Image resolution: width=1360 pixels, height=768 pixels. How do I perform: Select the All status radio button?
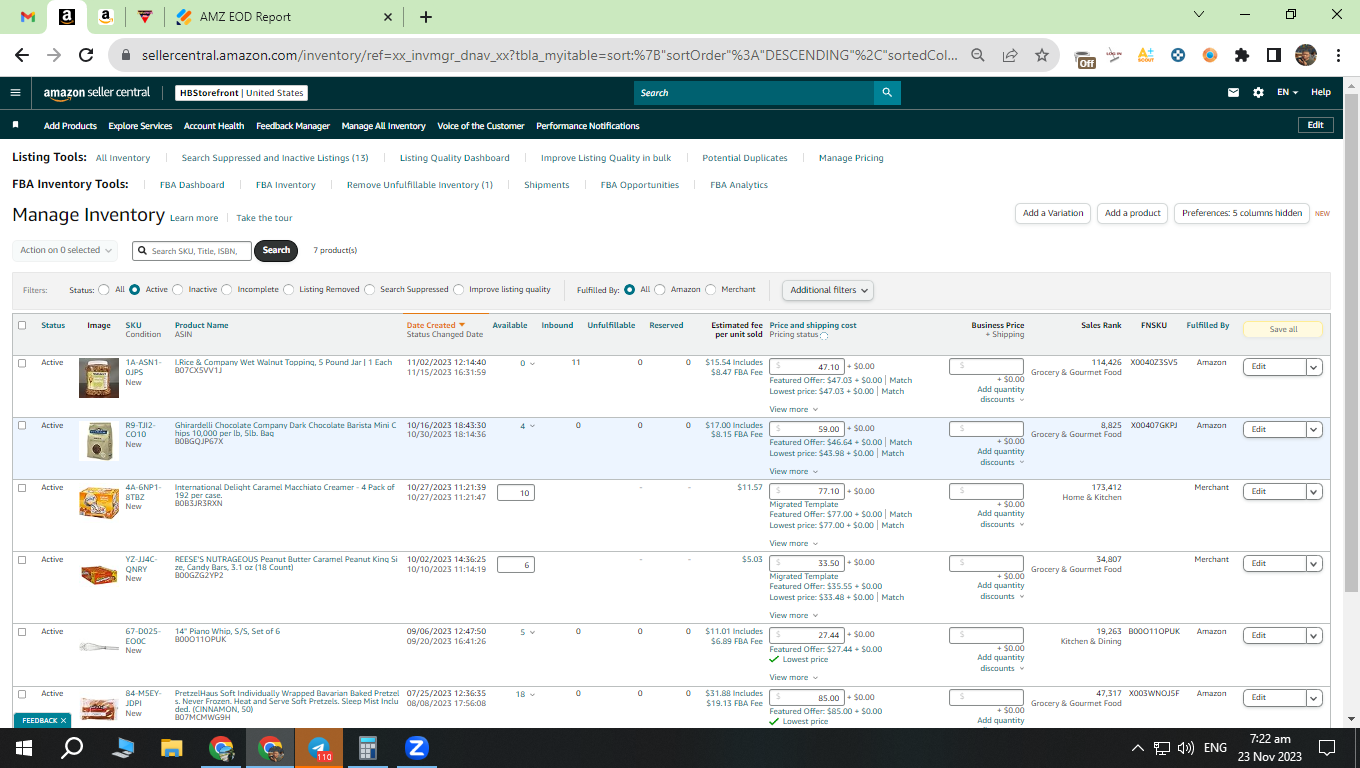point(104,290)
